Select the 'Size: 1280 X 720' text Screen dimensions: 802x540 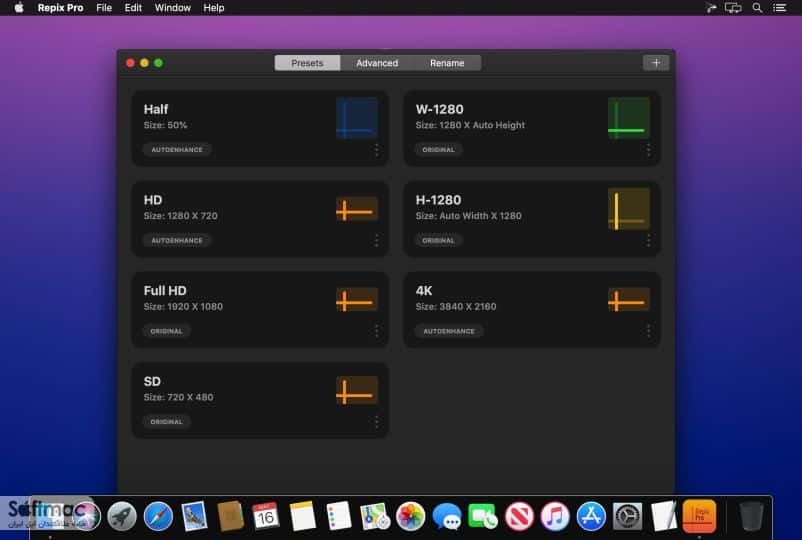click(x=181, y=216)
